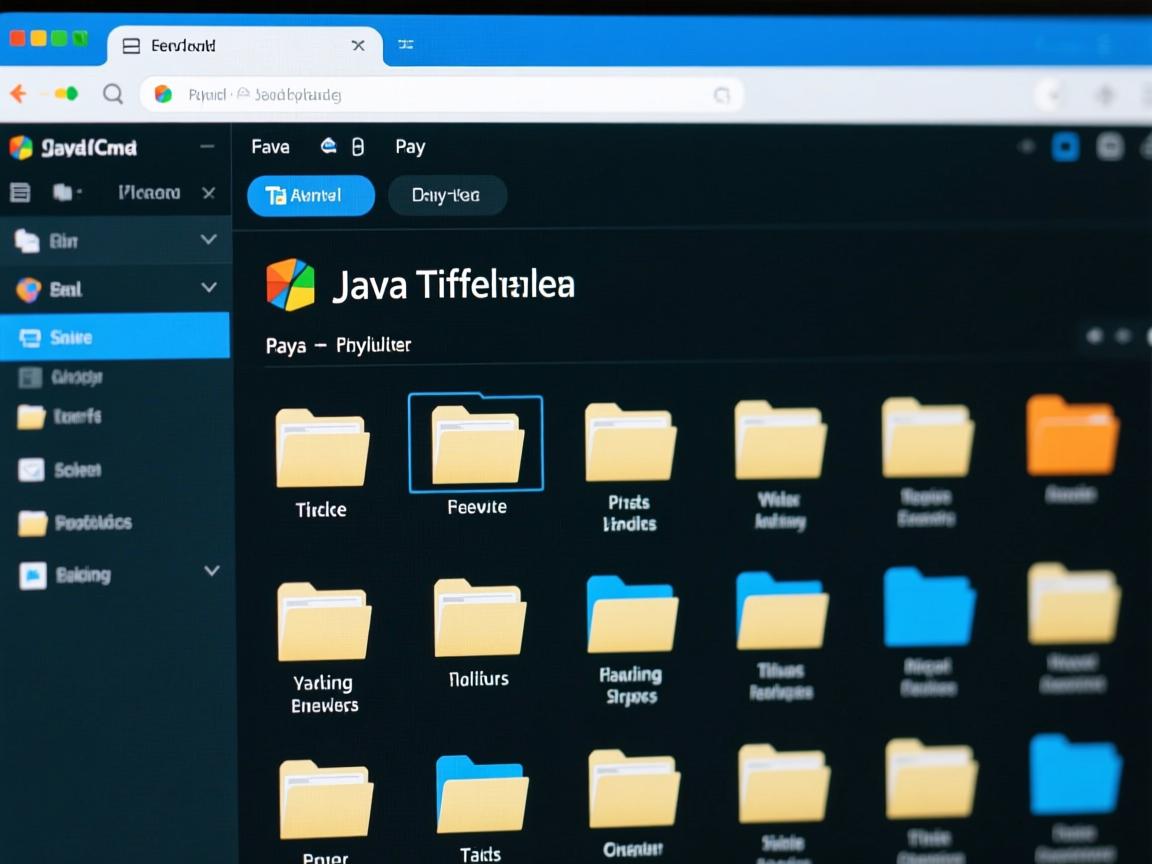Navigate back with the browser back arrow

17,93
